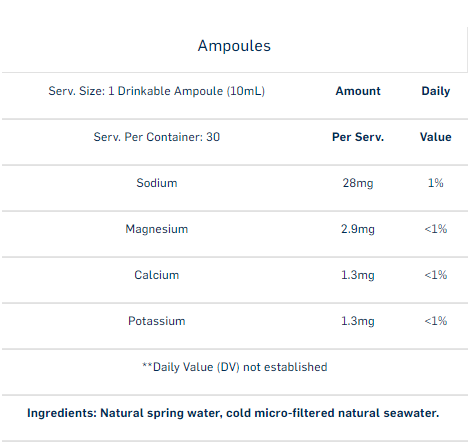Click magnesium's <1% daily value
Screen dimensions: 471x442
(x=436, y=229)
